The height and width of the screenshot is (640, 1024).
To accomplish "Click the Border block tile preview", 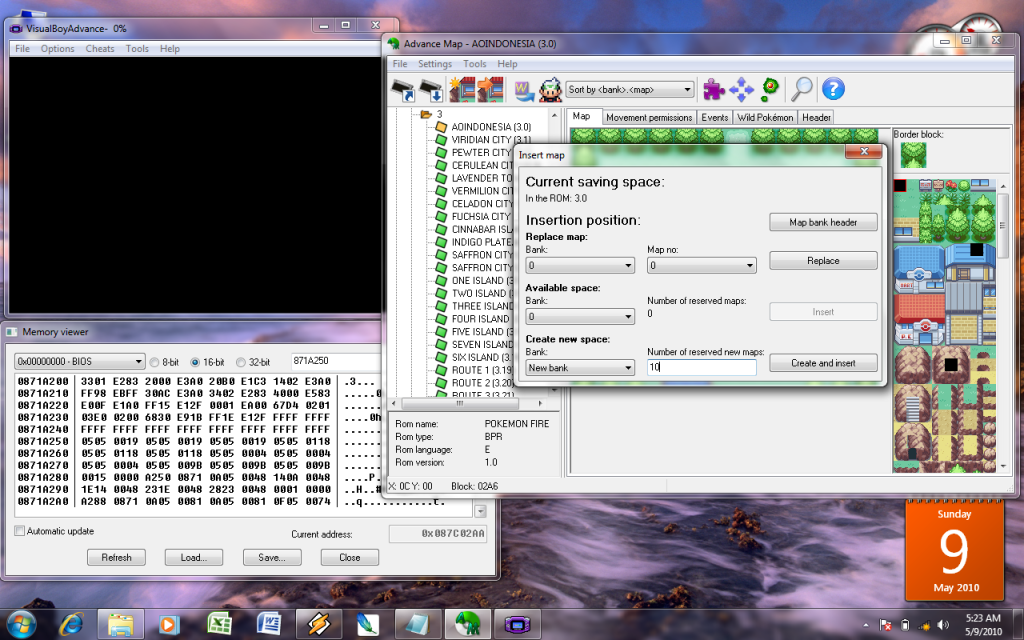I will 913,155.
